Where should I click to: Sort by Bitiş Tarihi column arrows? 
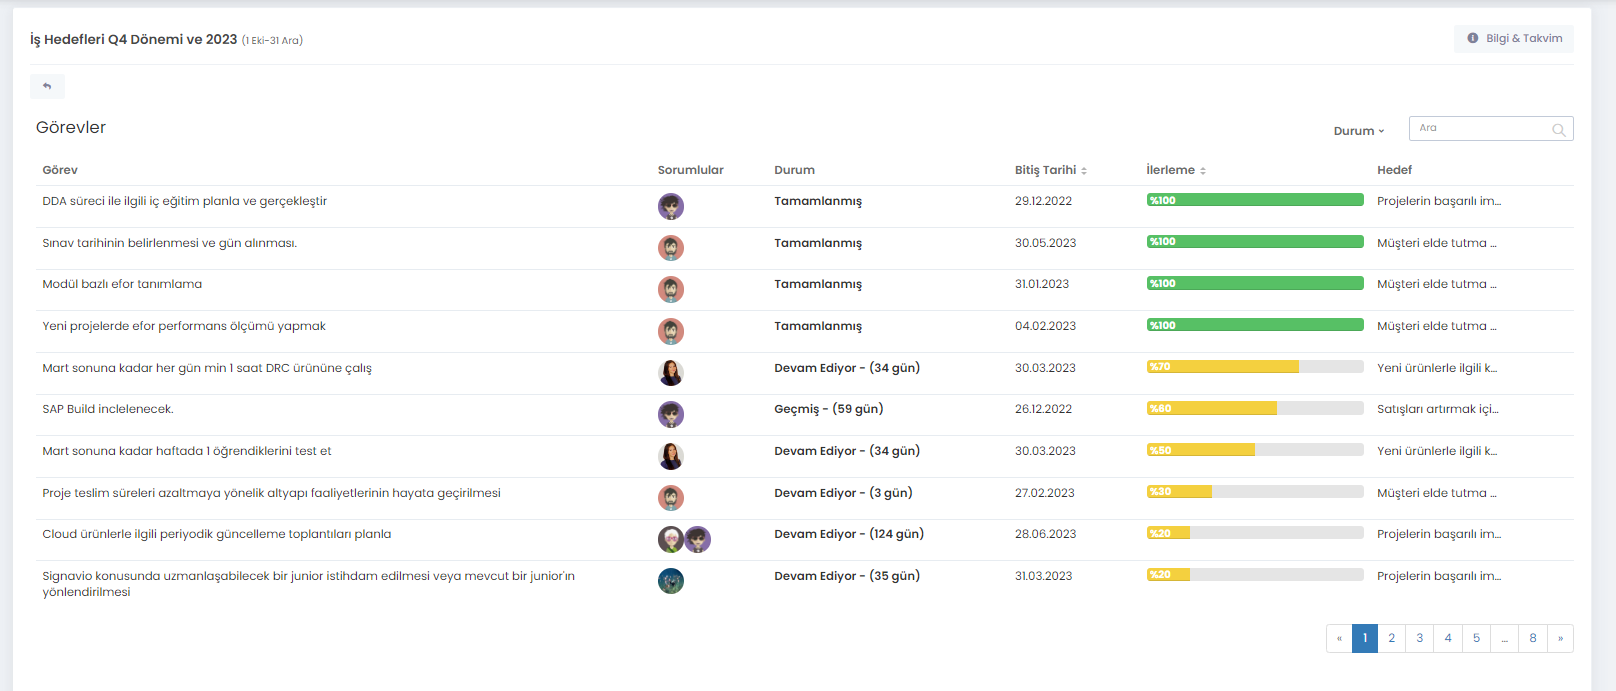coord(1084,171)
